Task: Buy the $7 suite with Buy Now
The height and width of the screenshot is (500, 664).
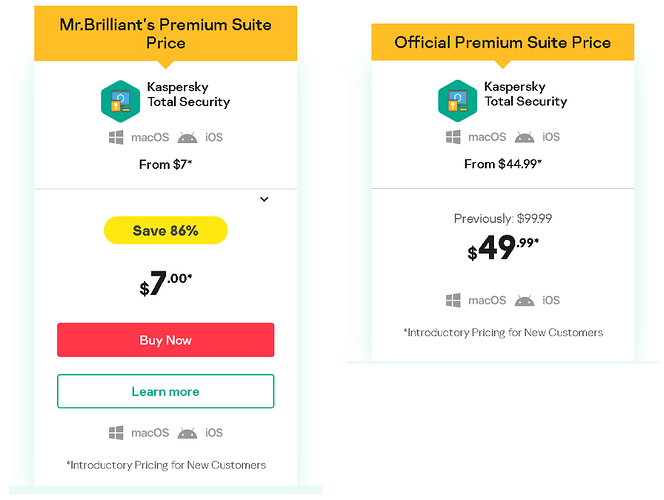Action: pyautogui.click(x=166, y=340)
